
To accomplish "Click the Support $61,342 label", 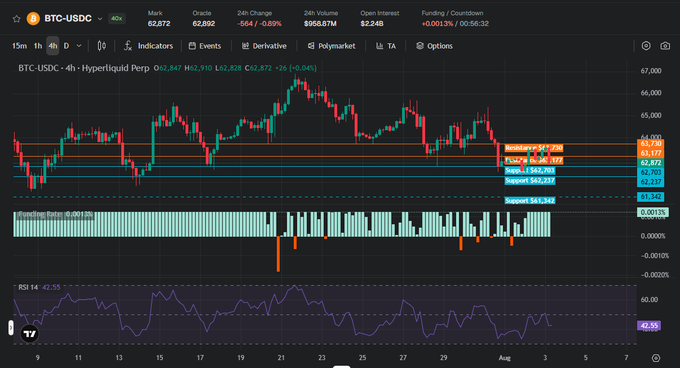I will pyautogui.click(x=530, y=201).
